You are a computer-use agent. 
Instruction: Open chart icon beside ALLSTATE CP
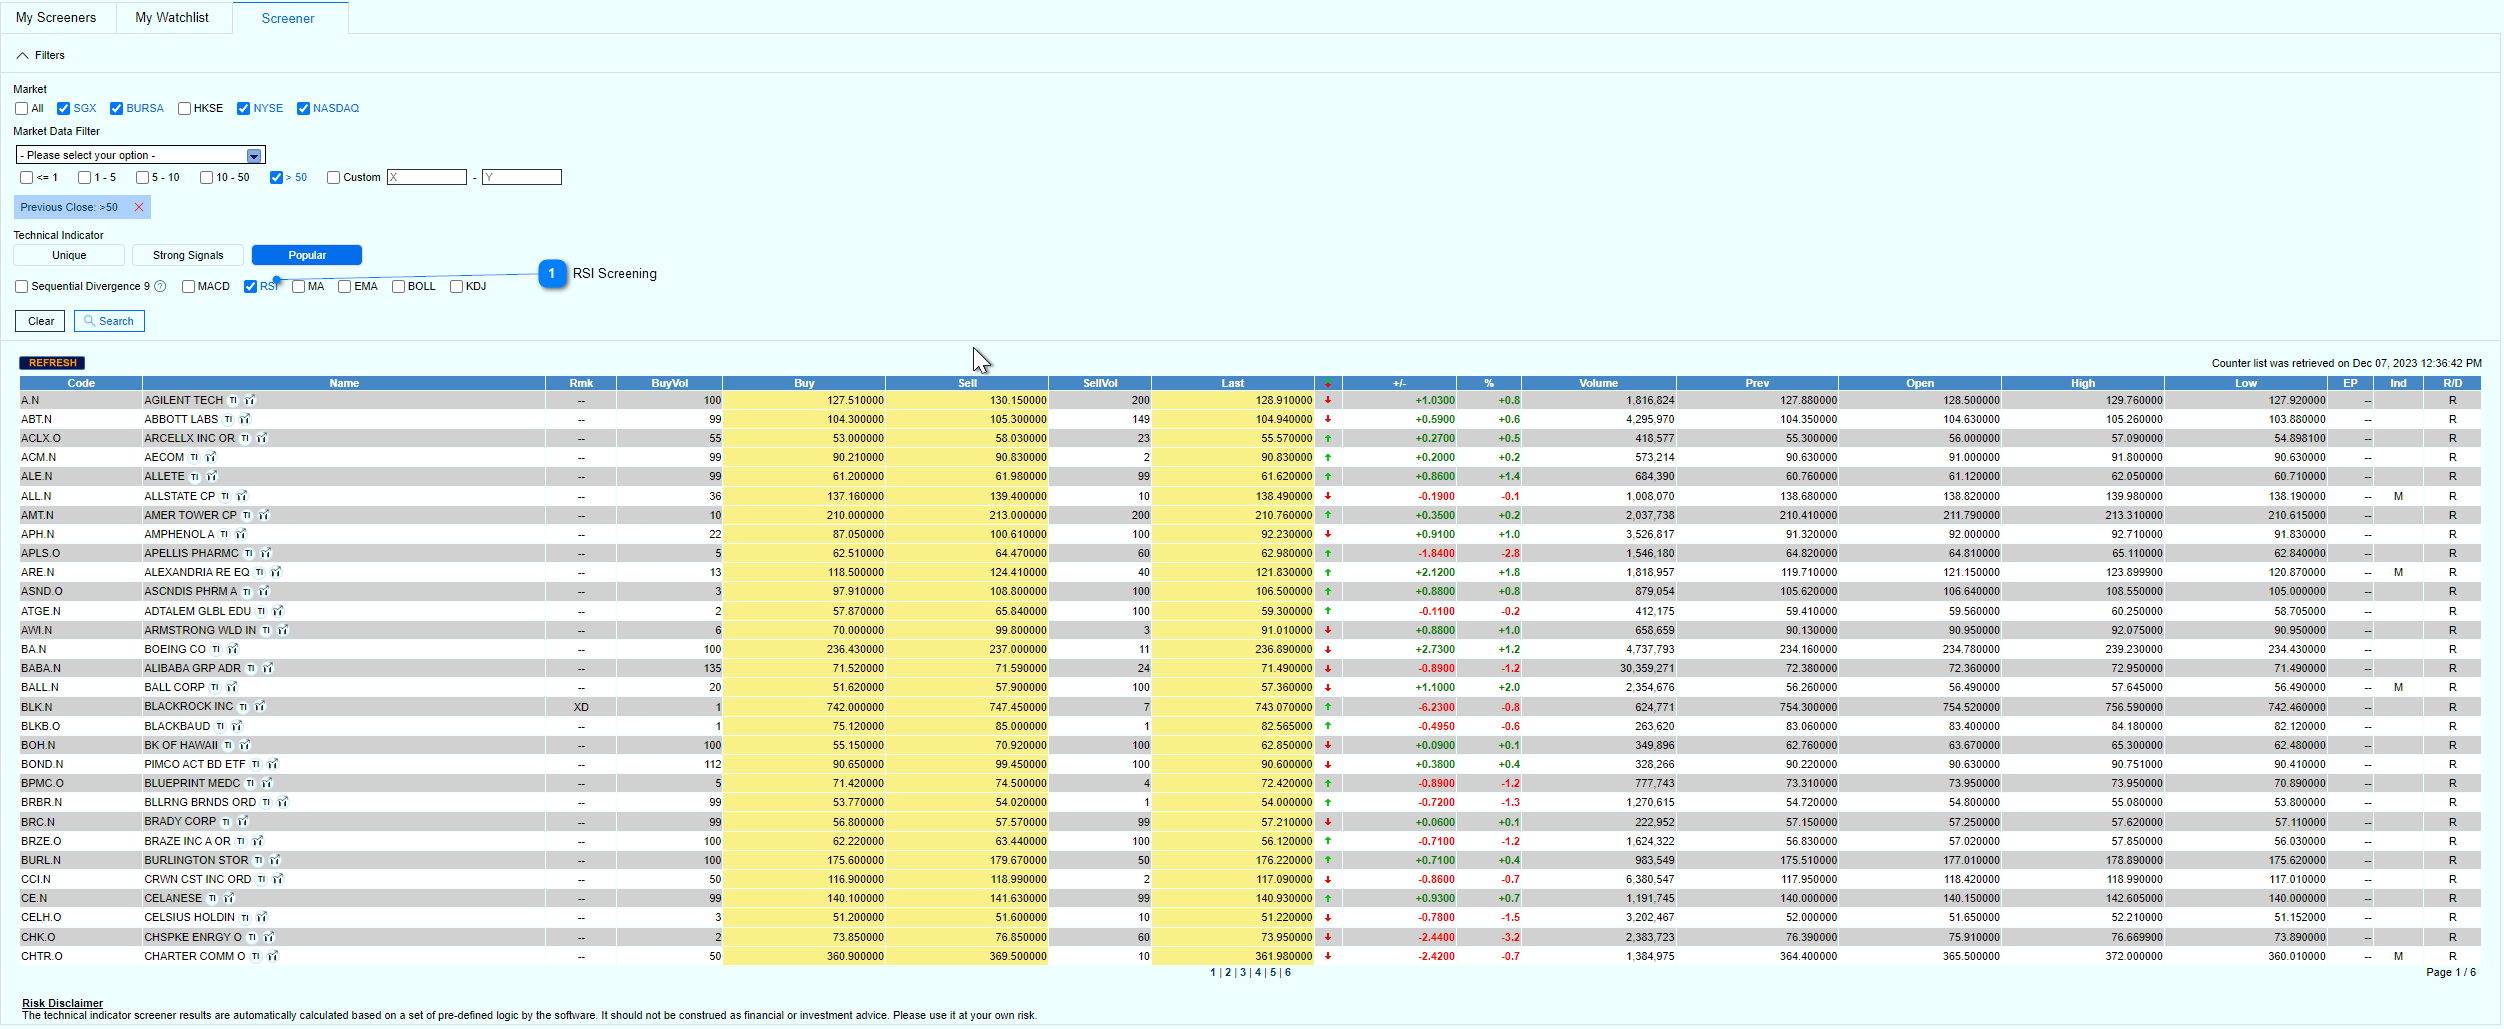242,496
